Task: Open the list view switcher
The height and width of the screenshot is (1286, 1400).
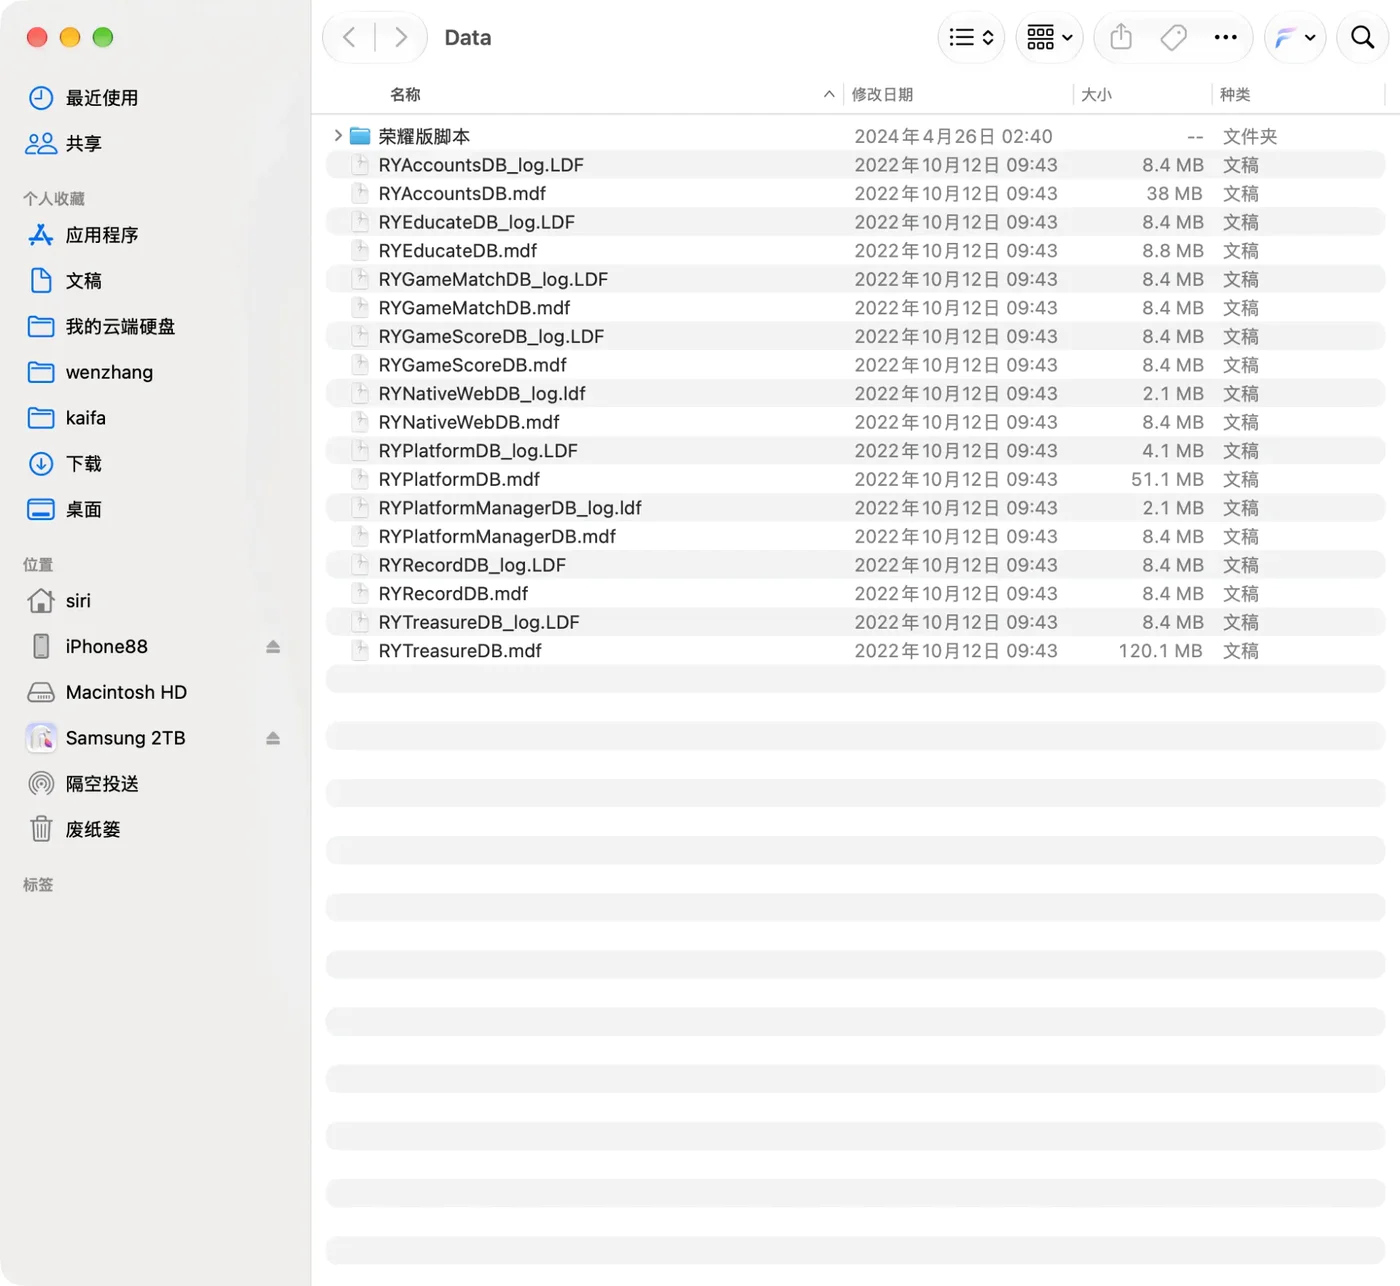Action: click(x=971, y=38)
